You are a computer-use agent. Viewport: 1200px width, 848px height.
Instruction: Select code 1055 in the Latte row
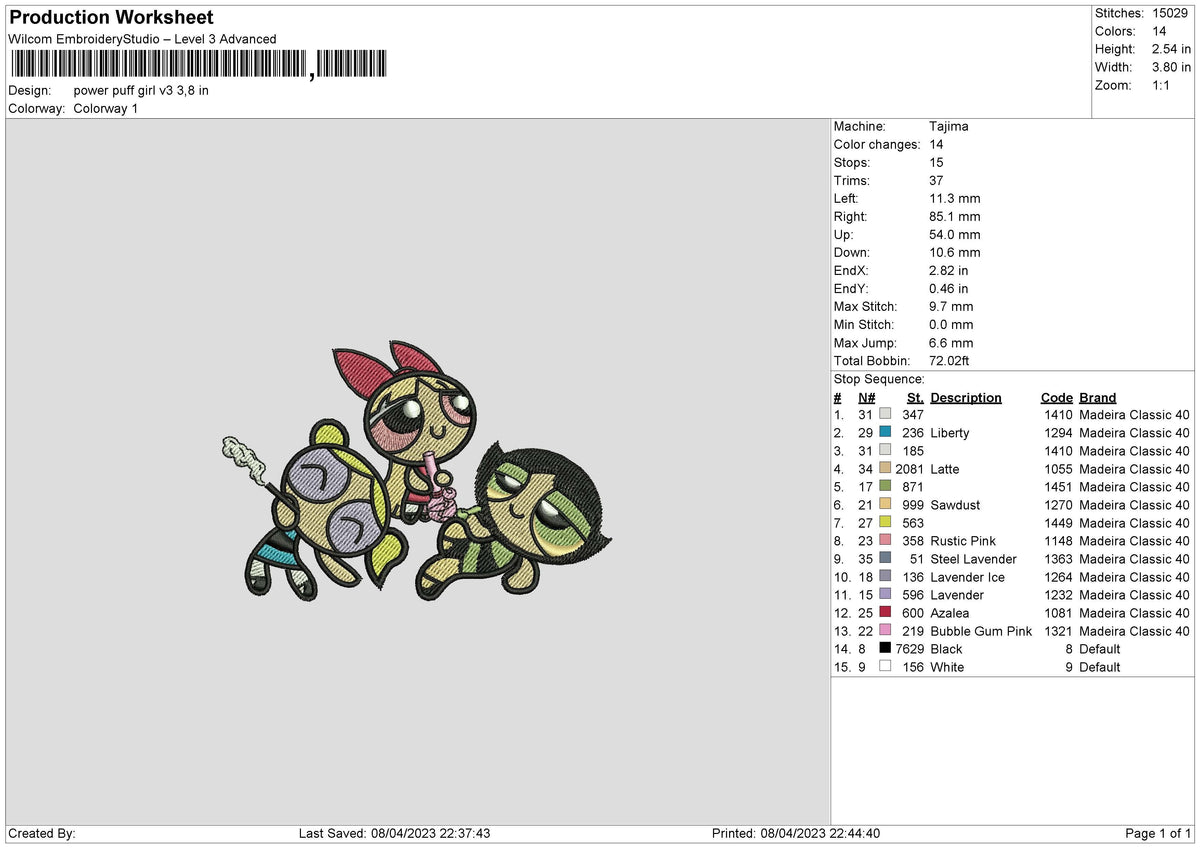coord(1058,469)
